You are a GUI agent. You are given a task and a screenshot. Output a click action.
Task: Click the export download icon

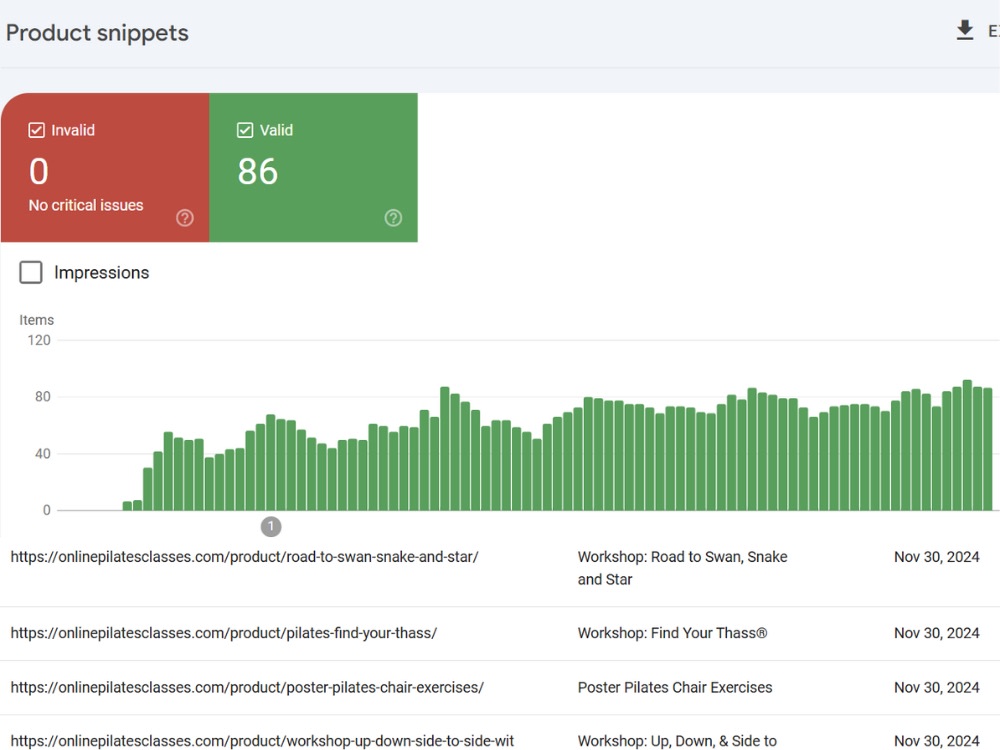tap(965, 30)
